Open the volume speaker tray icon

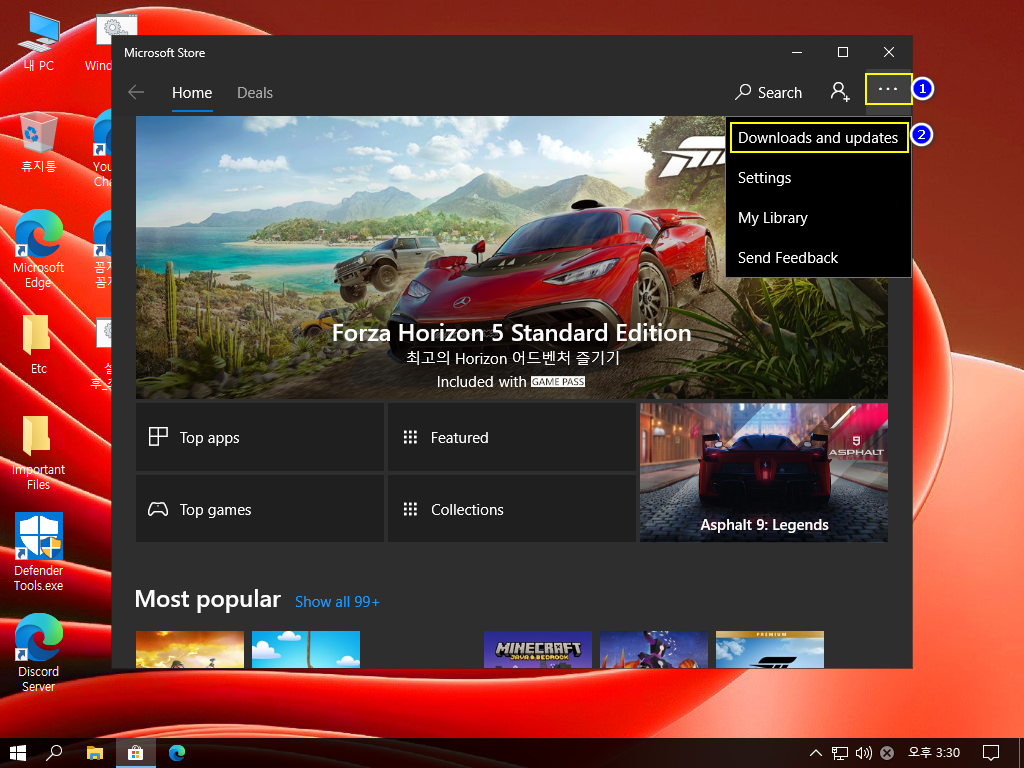click(x=863, y=753)
